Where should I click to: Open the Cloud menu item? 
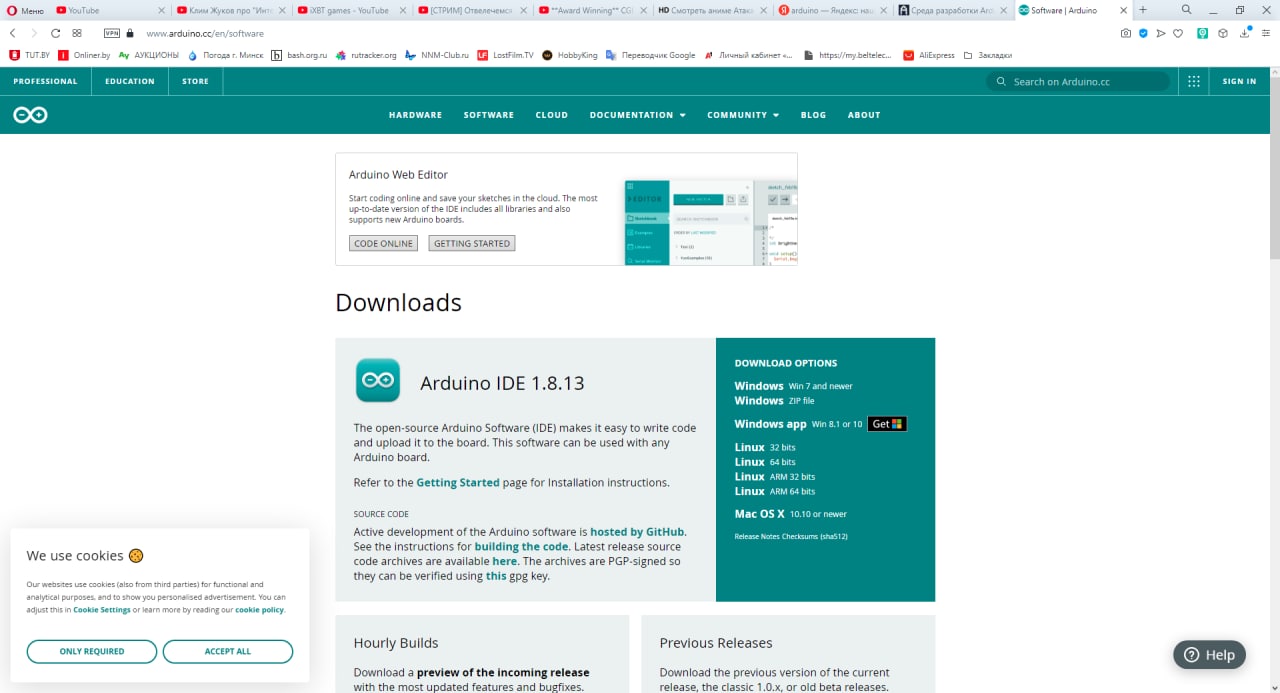[551, 115]
